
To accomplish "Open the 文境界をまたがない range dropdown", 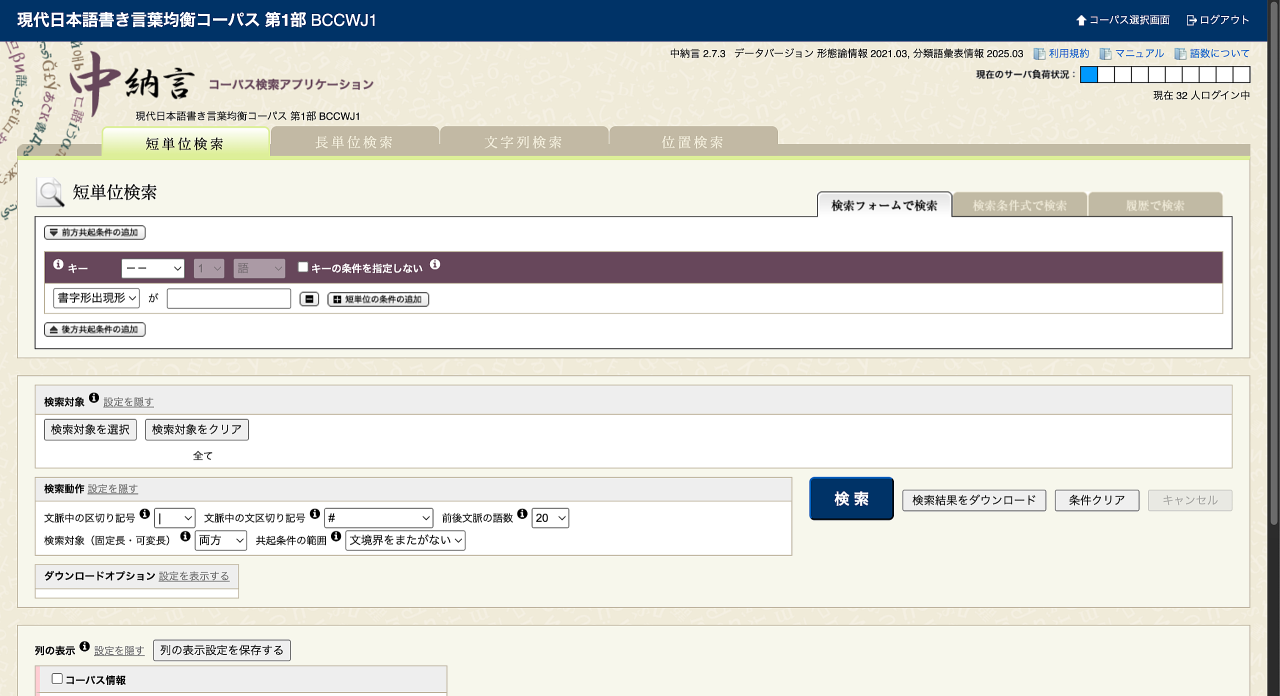I will click(x=405, y=541).
